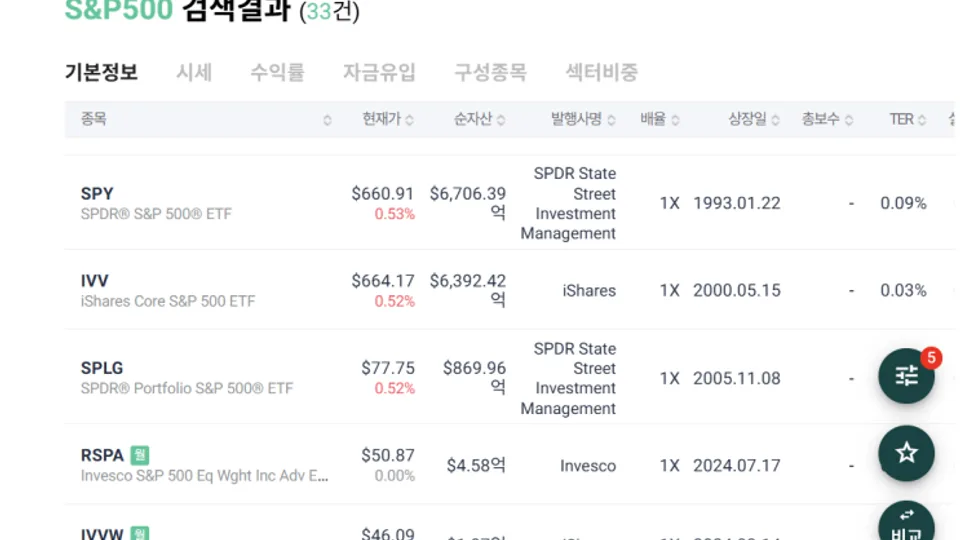Sort by 총보수 column arrows
This screenshot has height=540, width=960.
[x=849, y=120]
